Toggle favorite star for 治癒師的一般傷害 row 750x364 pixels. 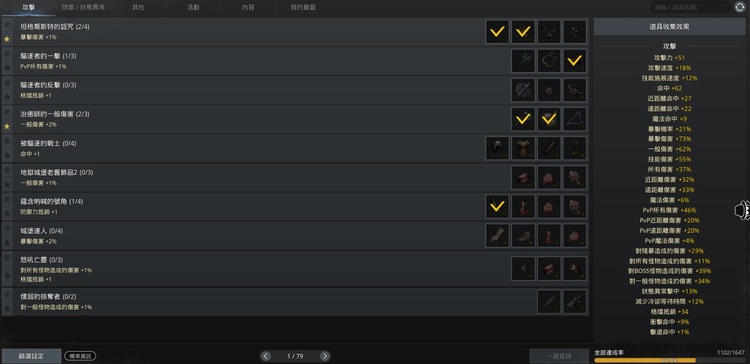pyautogui.click(x=7, y=126)
